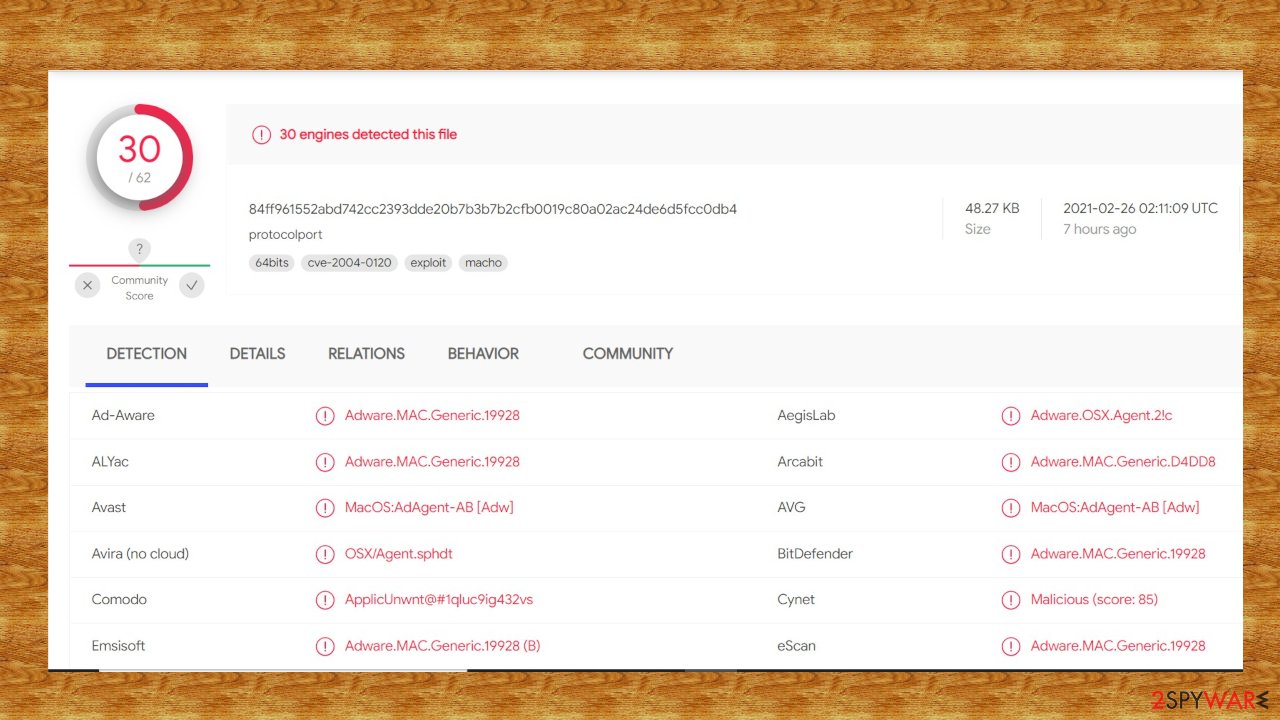Click the 30/62 detection score gauge
The width and height of the screenshot is (1280, 720).
[x=139, y=158]
